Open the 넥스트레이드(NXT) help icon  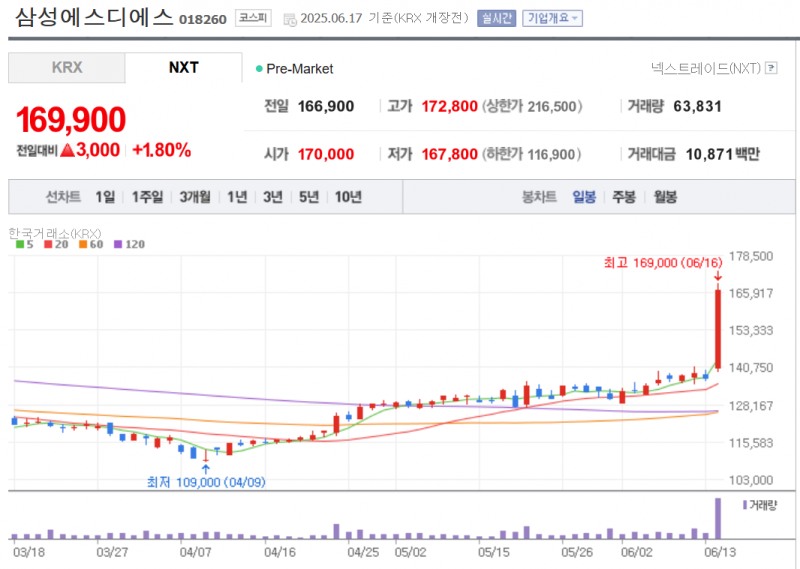[x=771, y=68]
